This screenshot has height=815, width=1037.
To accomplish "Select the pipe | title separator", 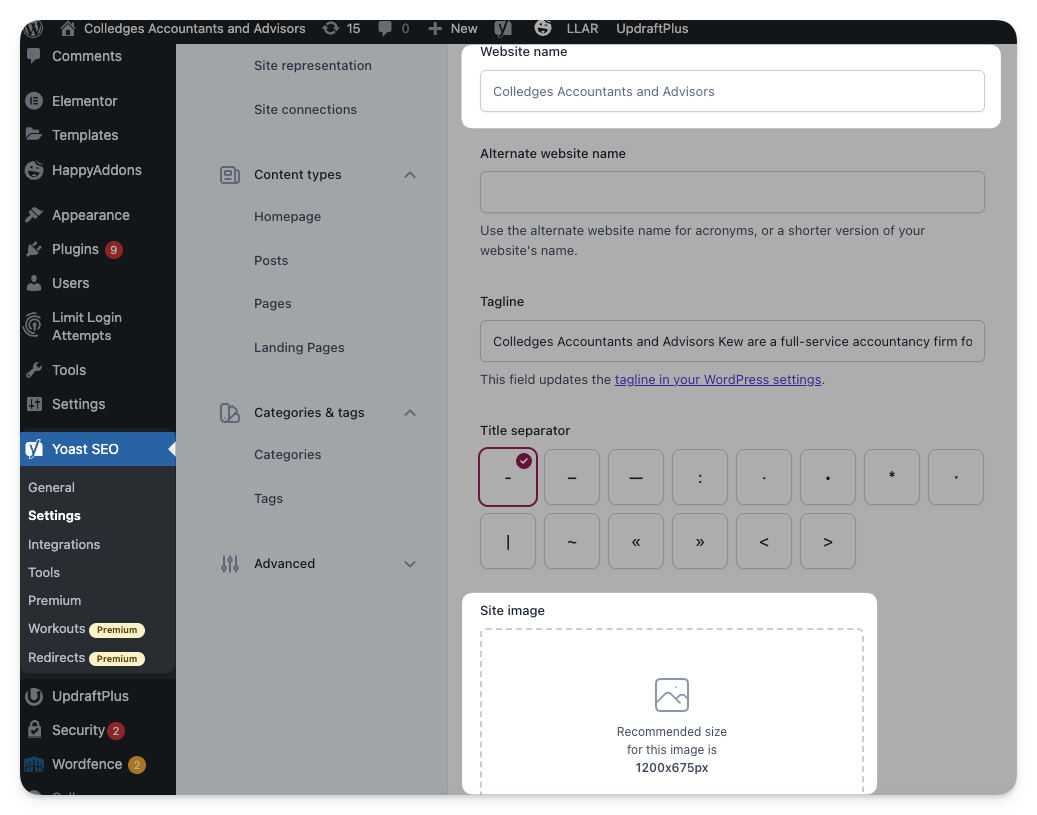I will click(x=508, y=541).
